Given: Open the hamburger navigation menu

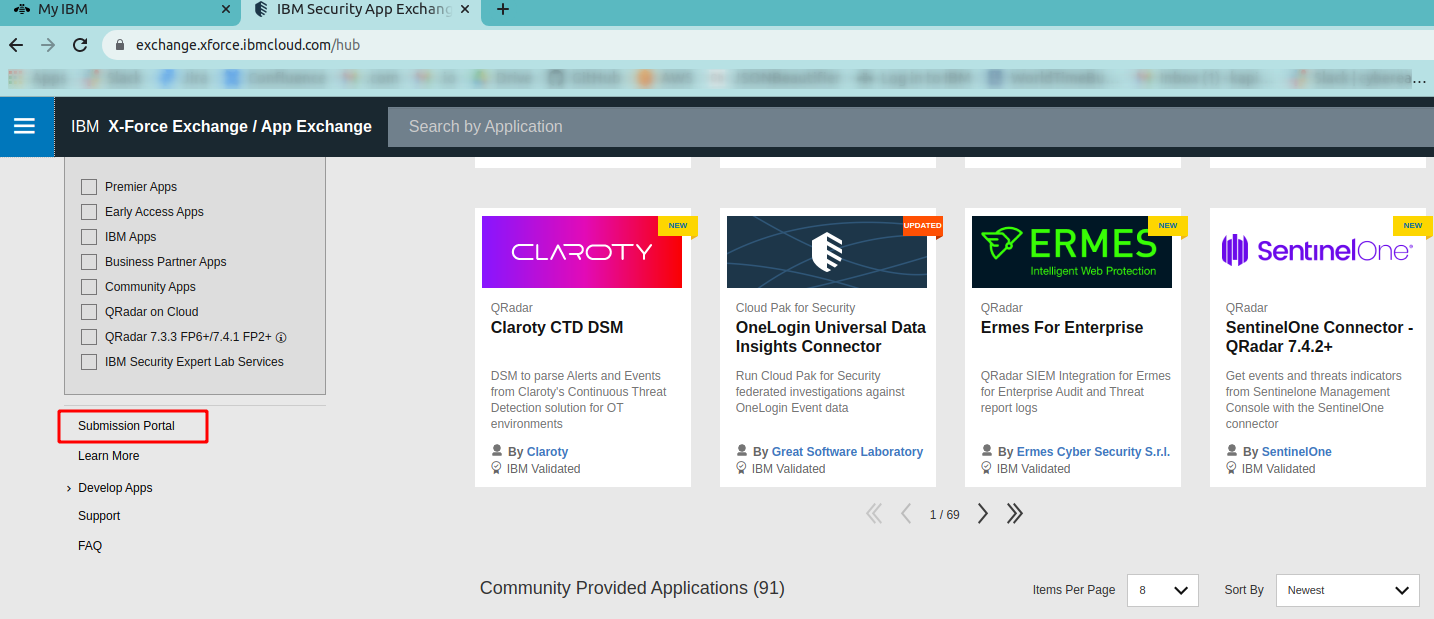Looking at the screenshot, I should 24,126.
